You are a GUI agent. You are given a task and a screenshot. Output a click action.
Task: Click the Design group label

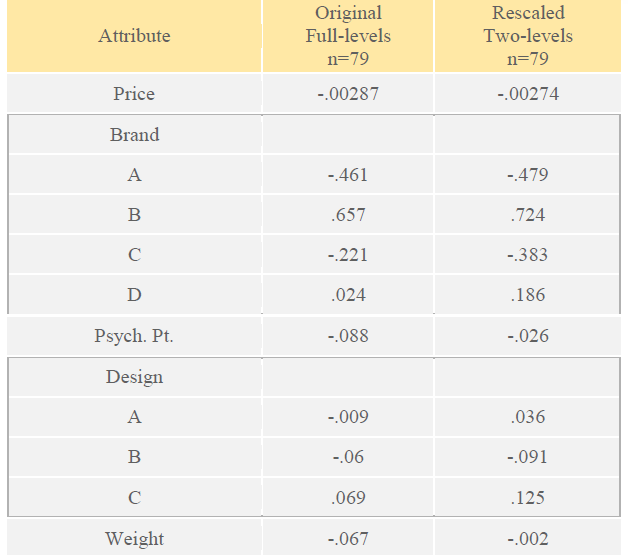coord(134,377)
